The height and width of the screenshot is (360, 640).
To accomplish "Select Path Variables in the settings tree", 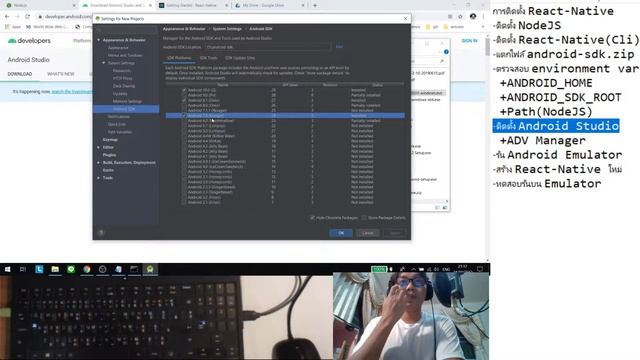I will tap(120, 132).
